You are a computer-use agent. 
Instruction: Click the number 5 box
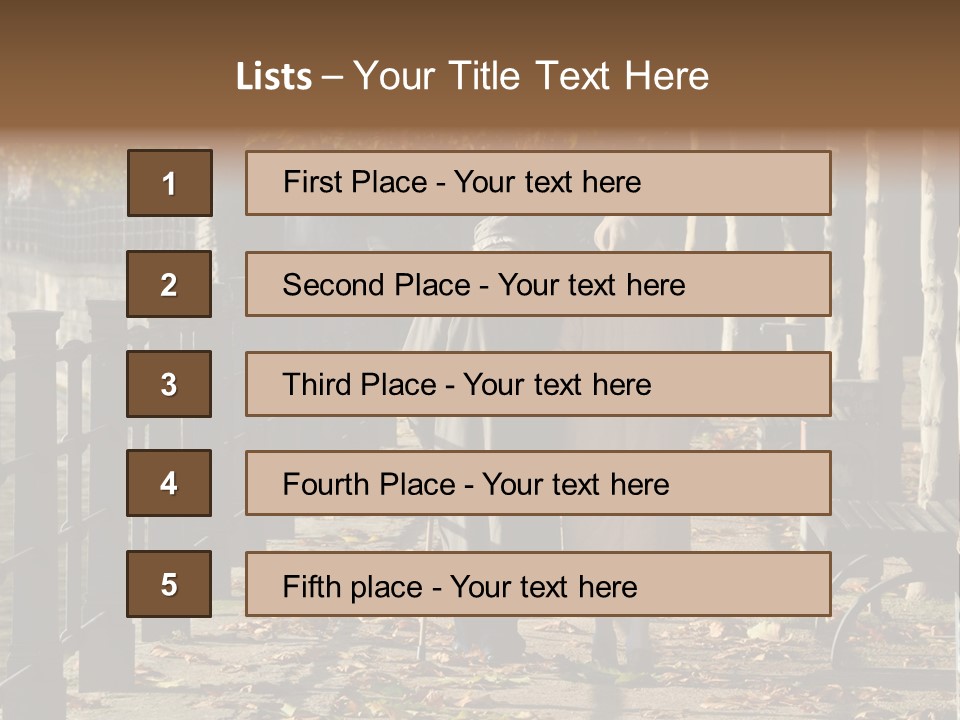tap(169, 584)
